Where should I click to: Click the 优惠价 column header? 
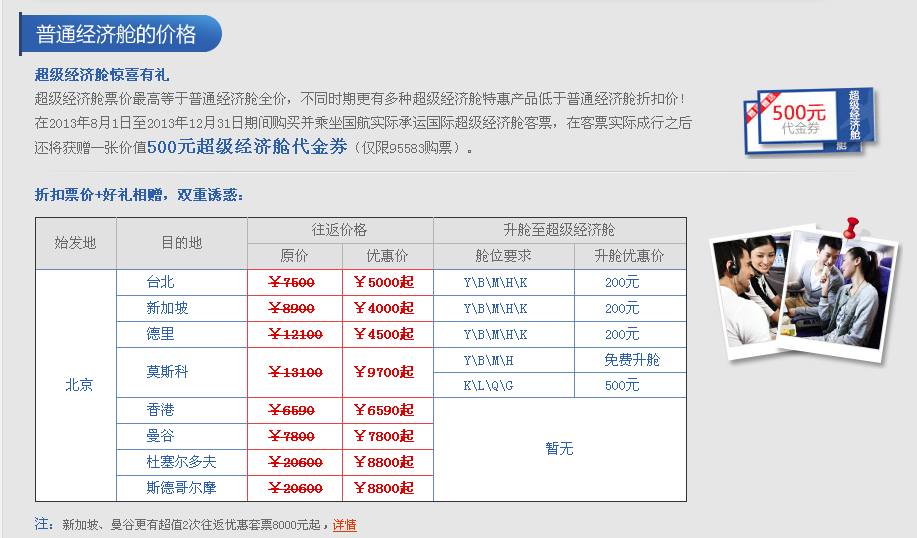pyautogui.click(x=387, y=256)
